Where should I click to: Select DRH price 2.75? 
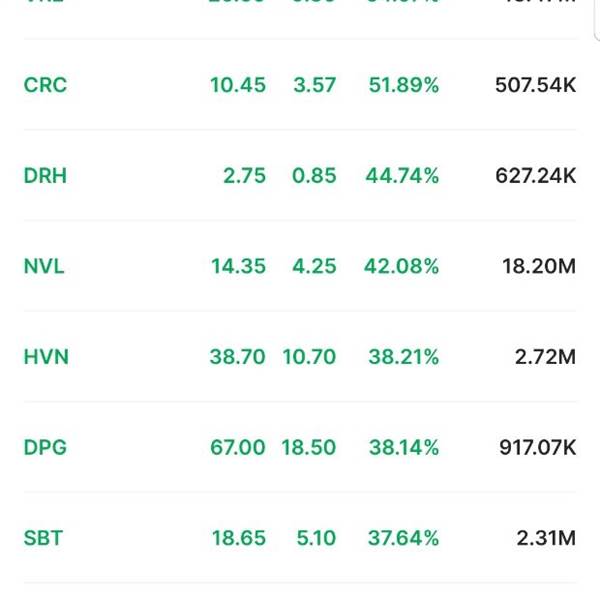point(244,176)
